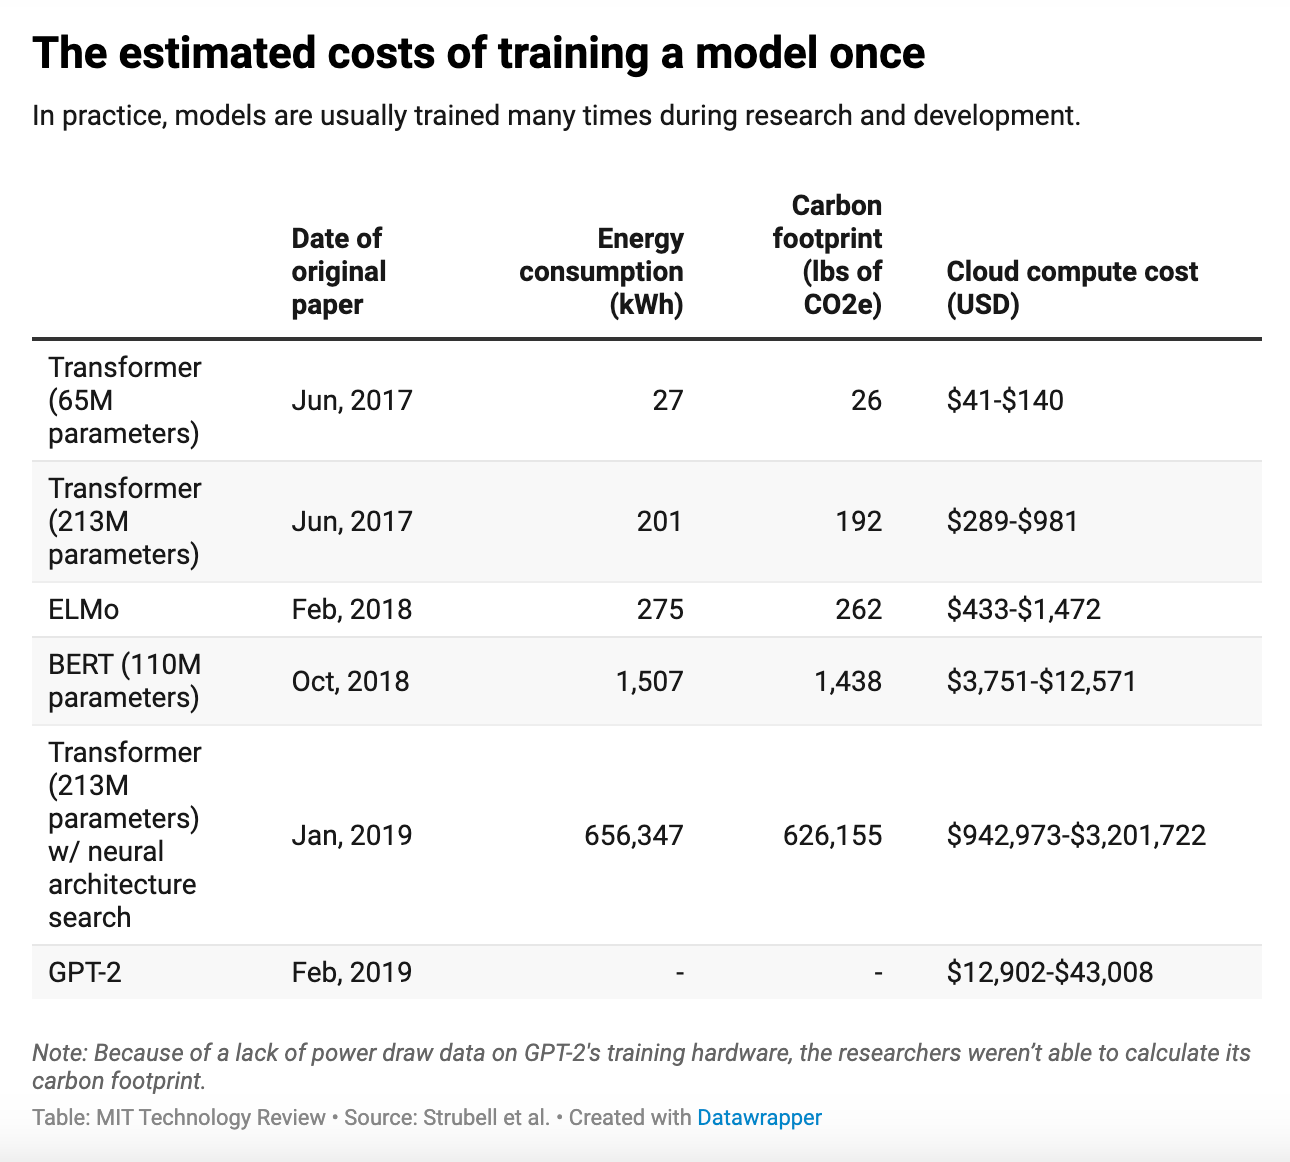Select the $3,751-$12,571 BERT cost cell
Screen dimensions: 1290x1162
coord(1041,681)
